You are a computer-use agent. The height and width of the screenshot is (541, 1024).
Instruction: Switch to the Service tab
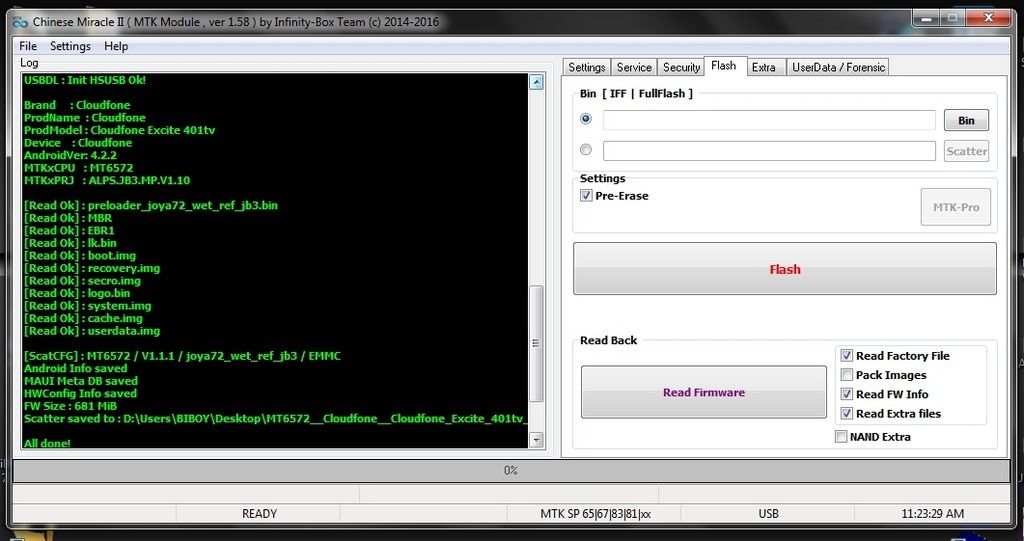coord(634,67)
